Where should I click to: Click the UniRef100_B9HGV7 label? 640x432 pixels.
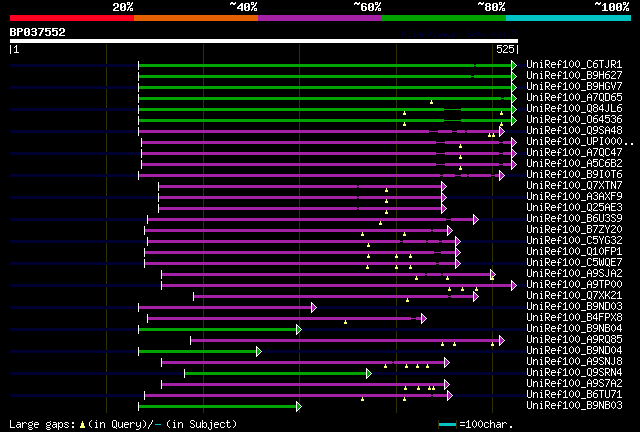pos(574,87)
